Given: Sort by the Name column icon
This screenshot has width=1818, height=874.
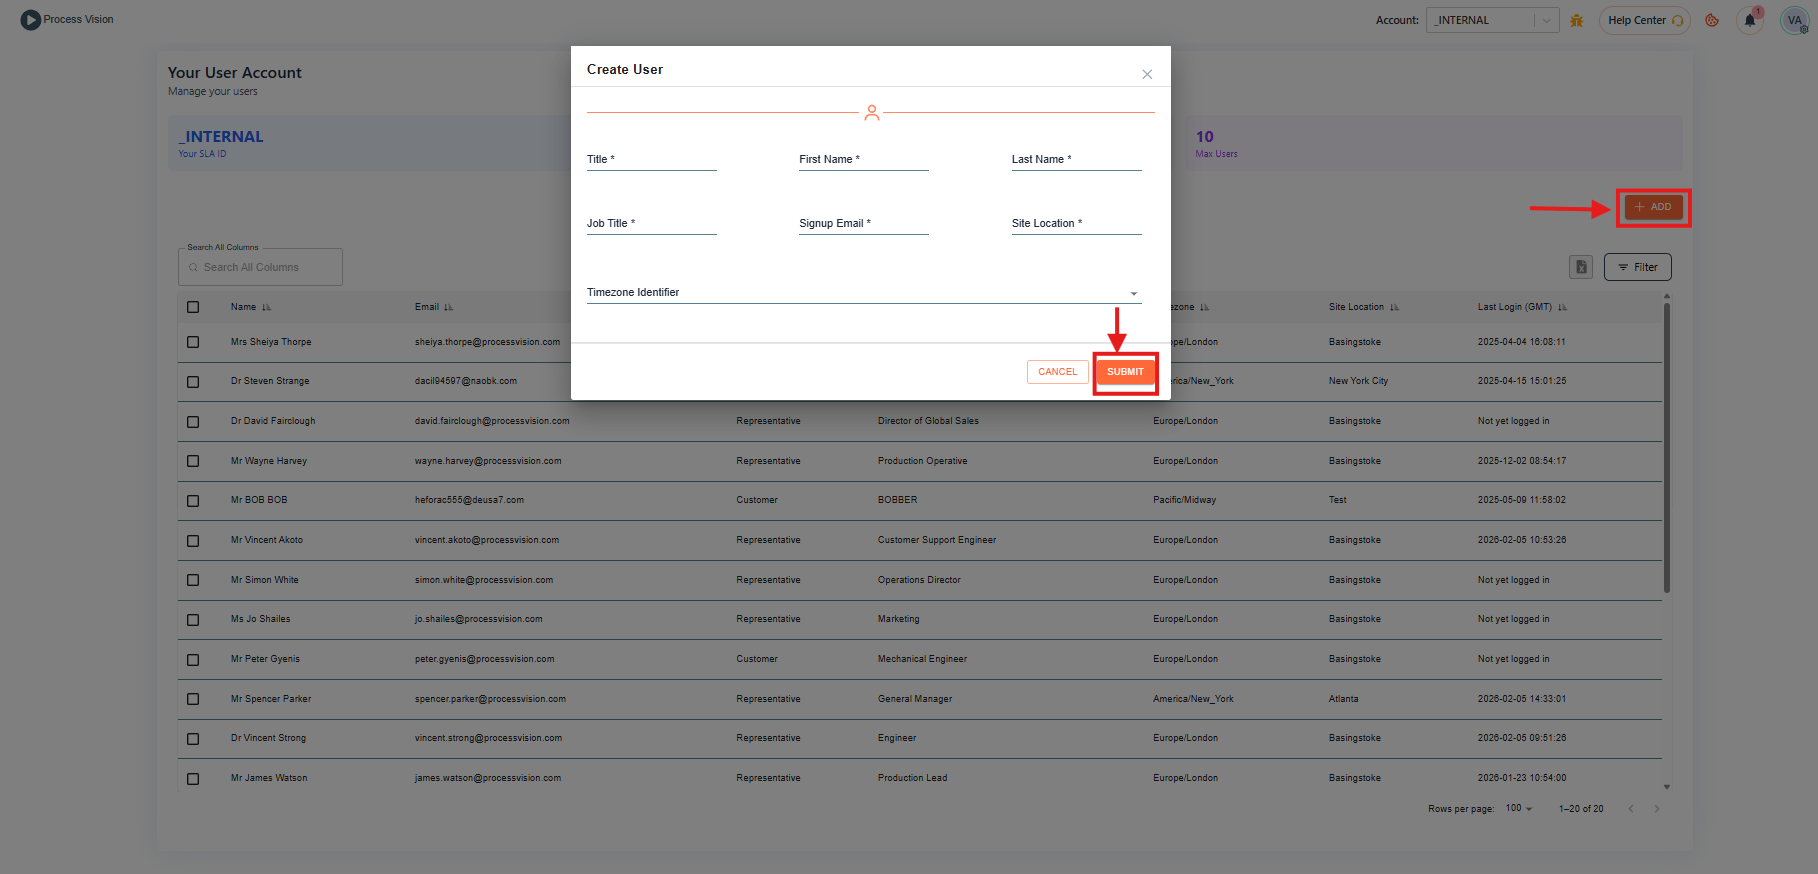Looking at the screenshot, I should [x=267, y=308].
